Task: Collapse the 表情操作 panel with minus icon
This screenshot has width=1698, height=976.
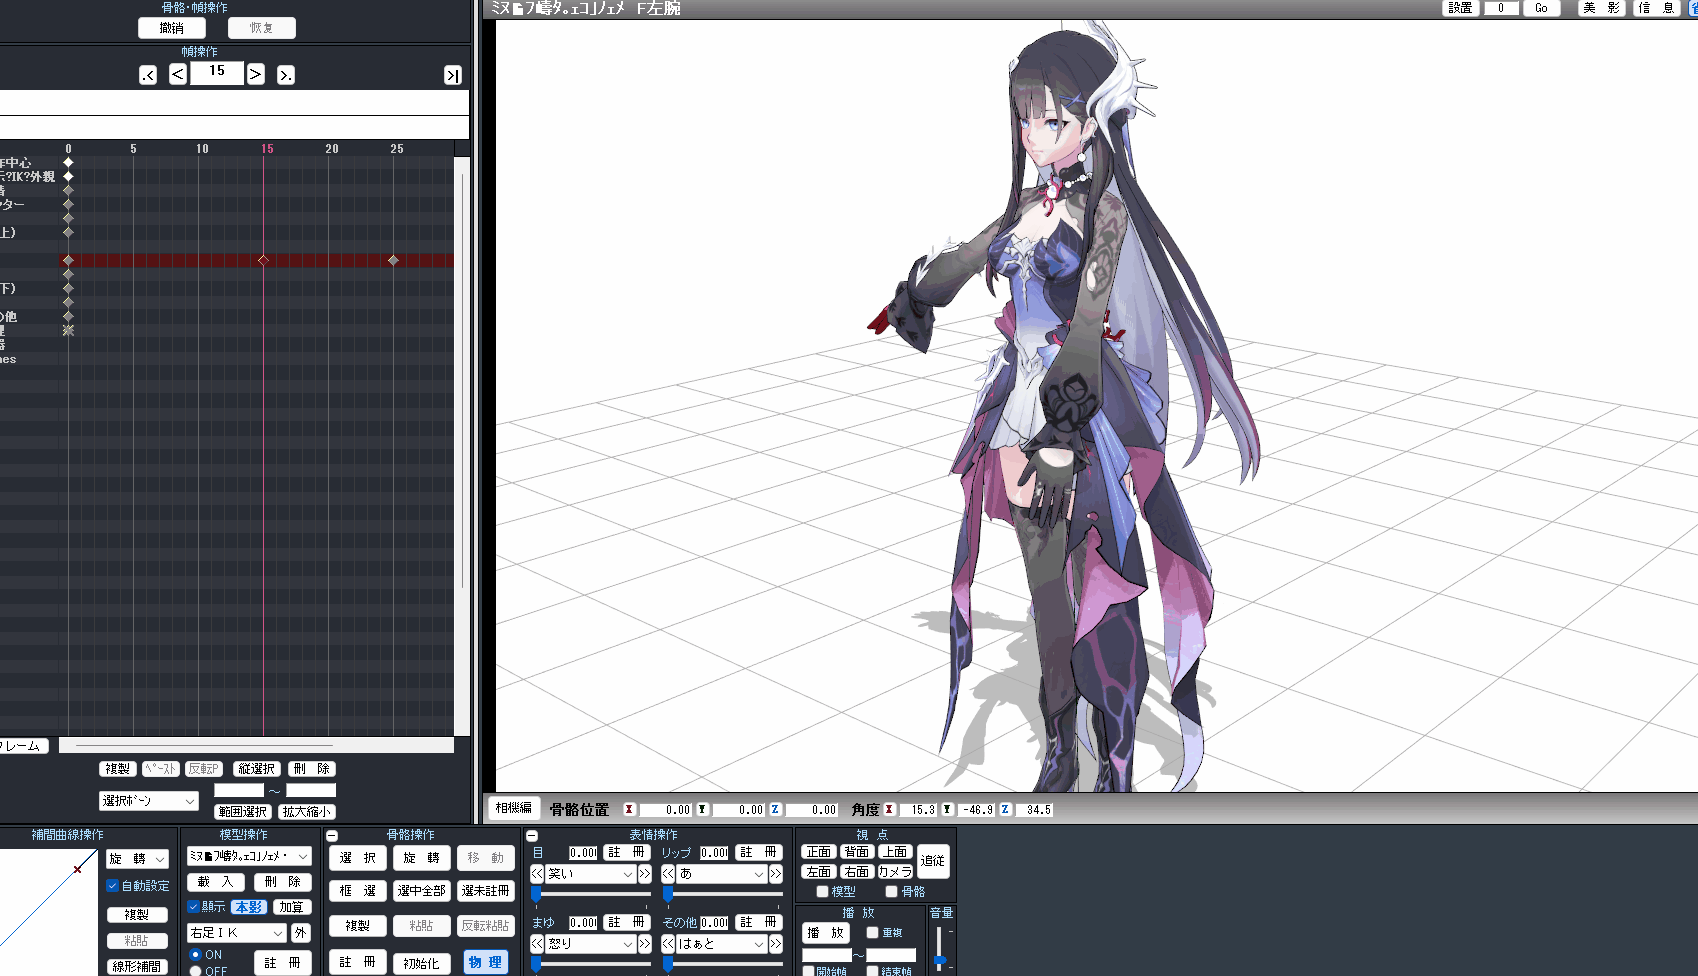Action: click(x=532, y=836)
